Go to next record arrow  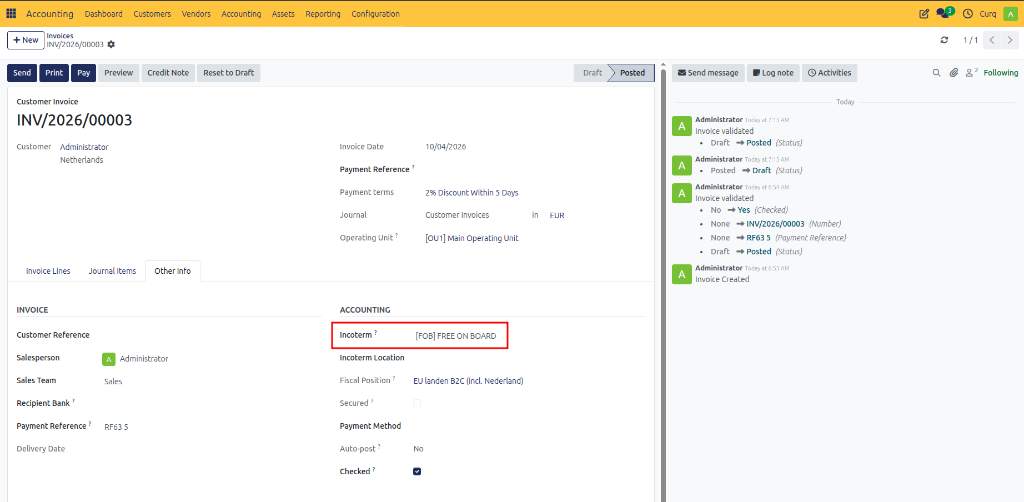coord(1009,40)
